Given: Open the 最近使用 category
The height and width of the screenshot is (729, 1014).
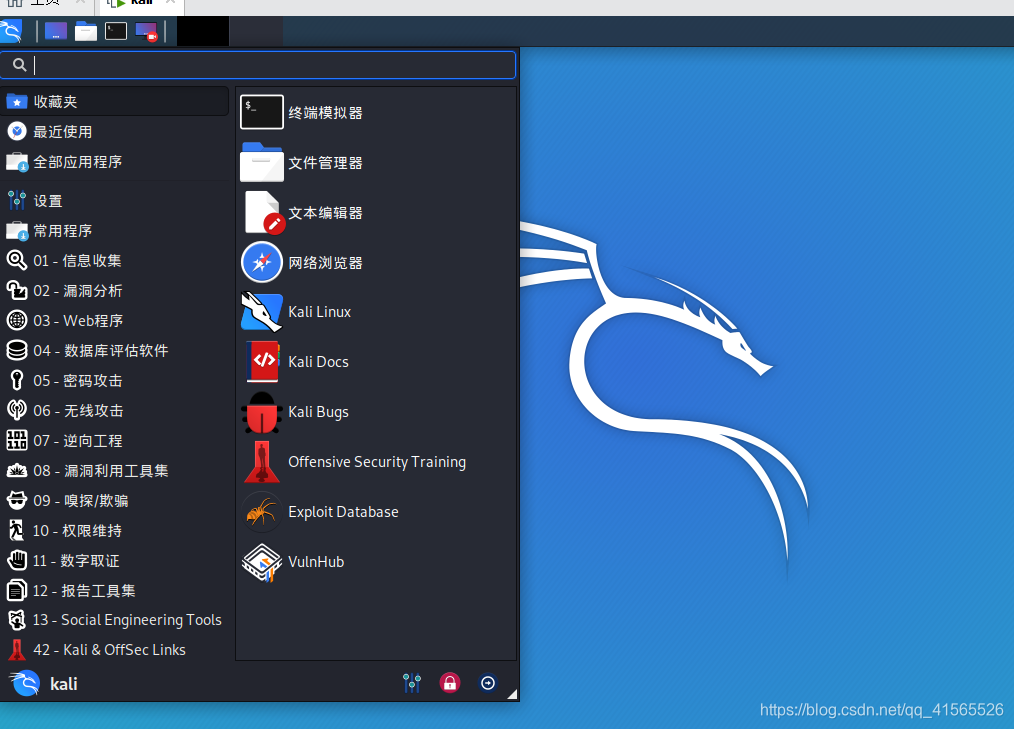Looking at the screenshot, I should click(x=114, y=132).
